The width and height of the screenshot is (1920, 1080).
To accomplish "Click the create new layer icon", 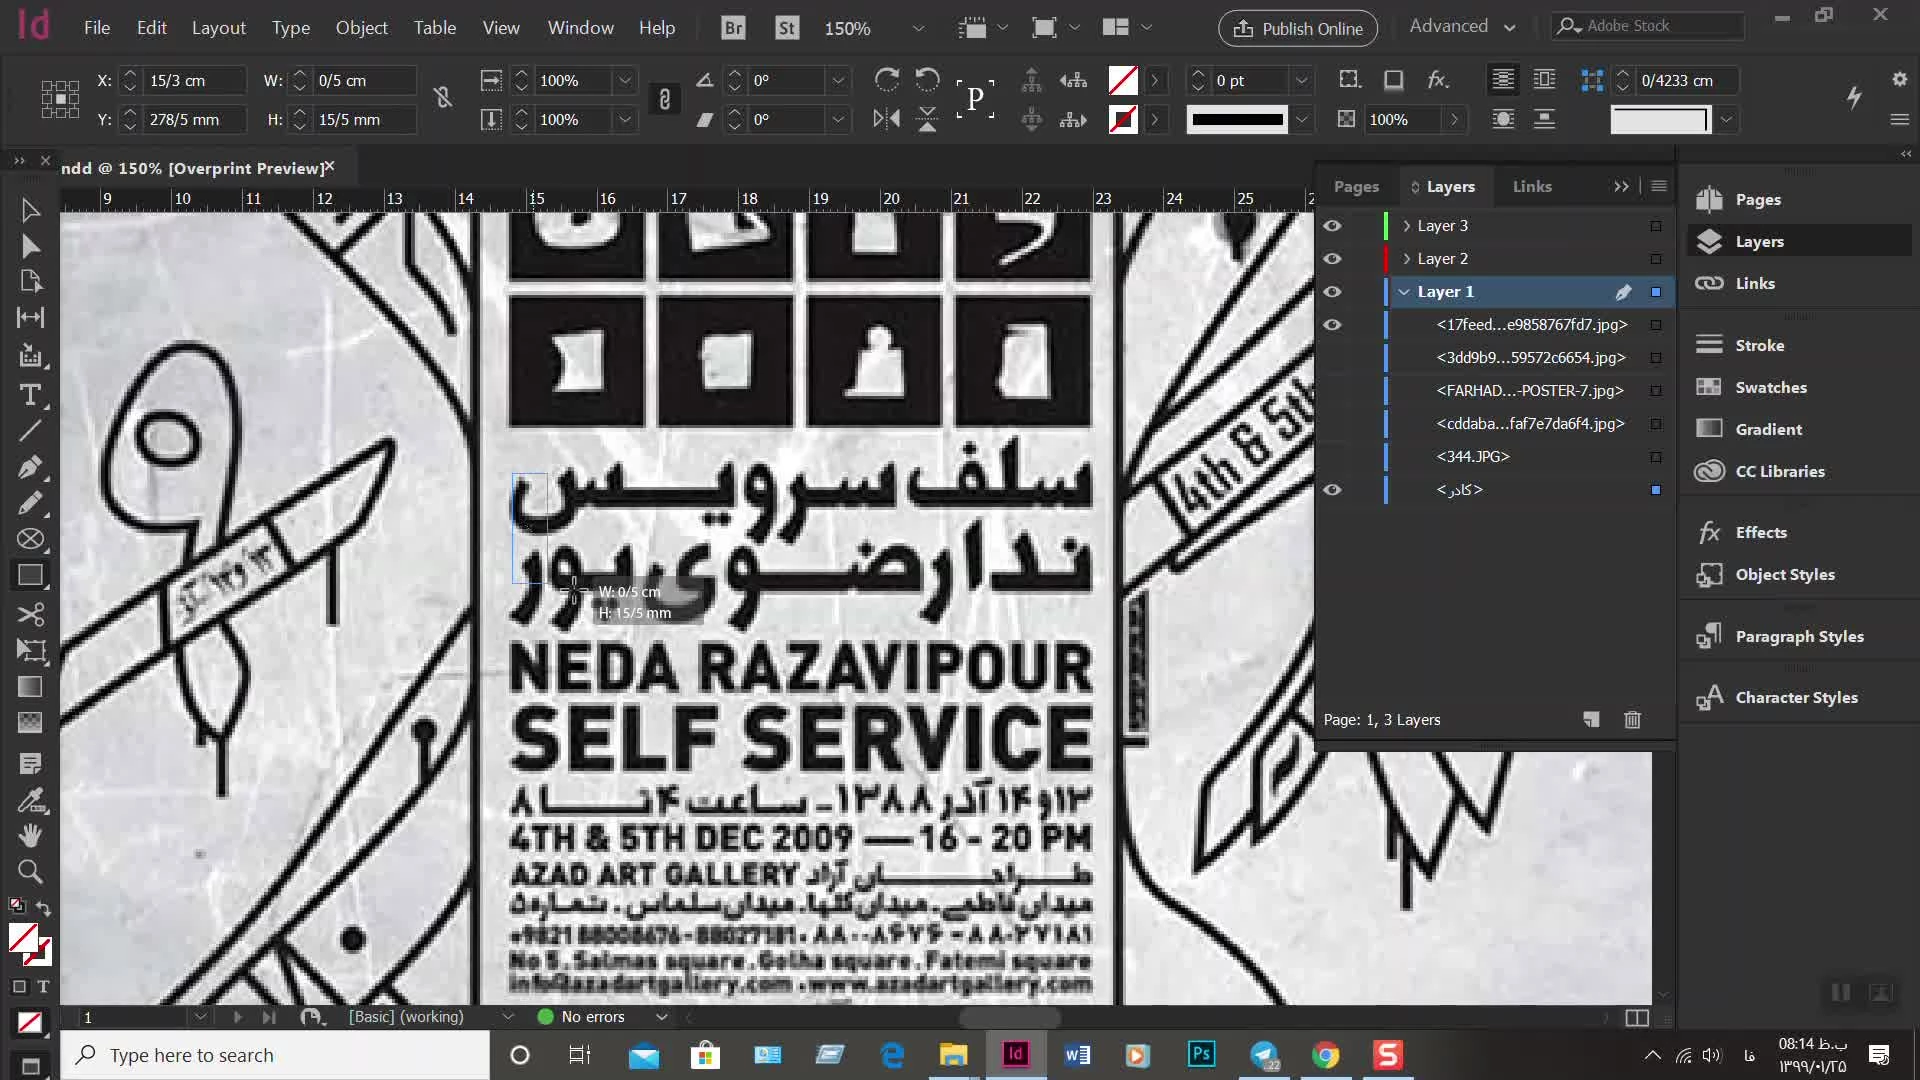I will pos(1591,720).
